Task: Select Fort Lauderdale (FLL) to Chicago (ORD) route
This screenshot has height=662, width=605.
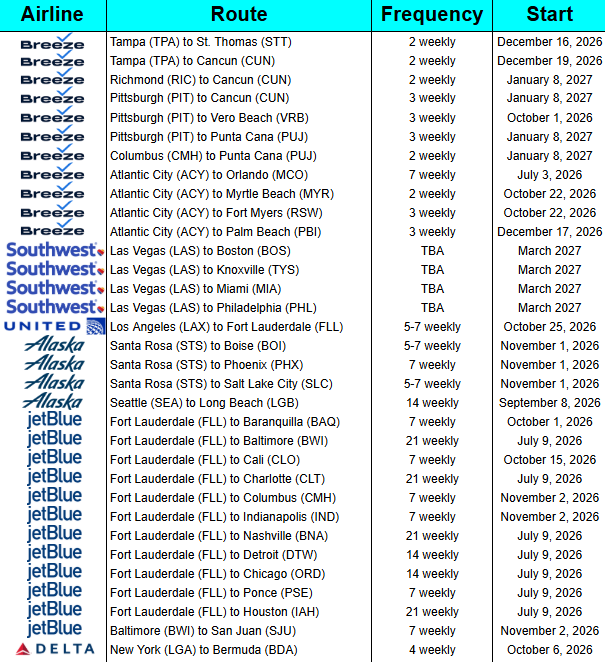Action: pos(218,574)
